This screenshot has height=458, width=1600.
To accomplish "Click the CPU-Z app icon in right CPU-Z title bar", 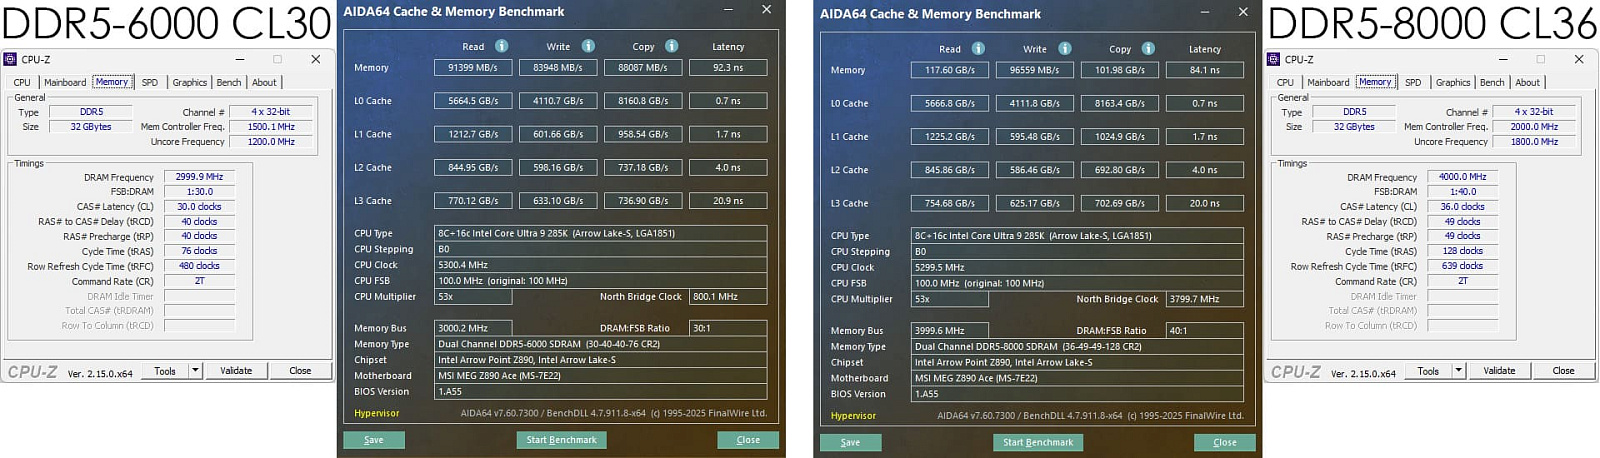I will tap(1273, 59).
